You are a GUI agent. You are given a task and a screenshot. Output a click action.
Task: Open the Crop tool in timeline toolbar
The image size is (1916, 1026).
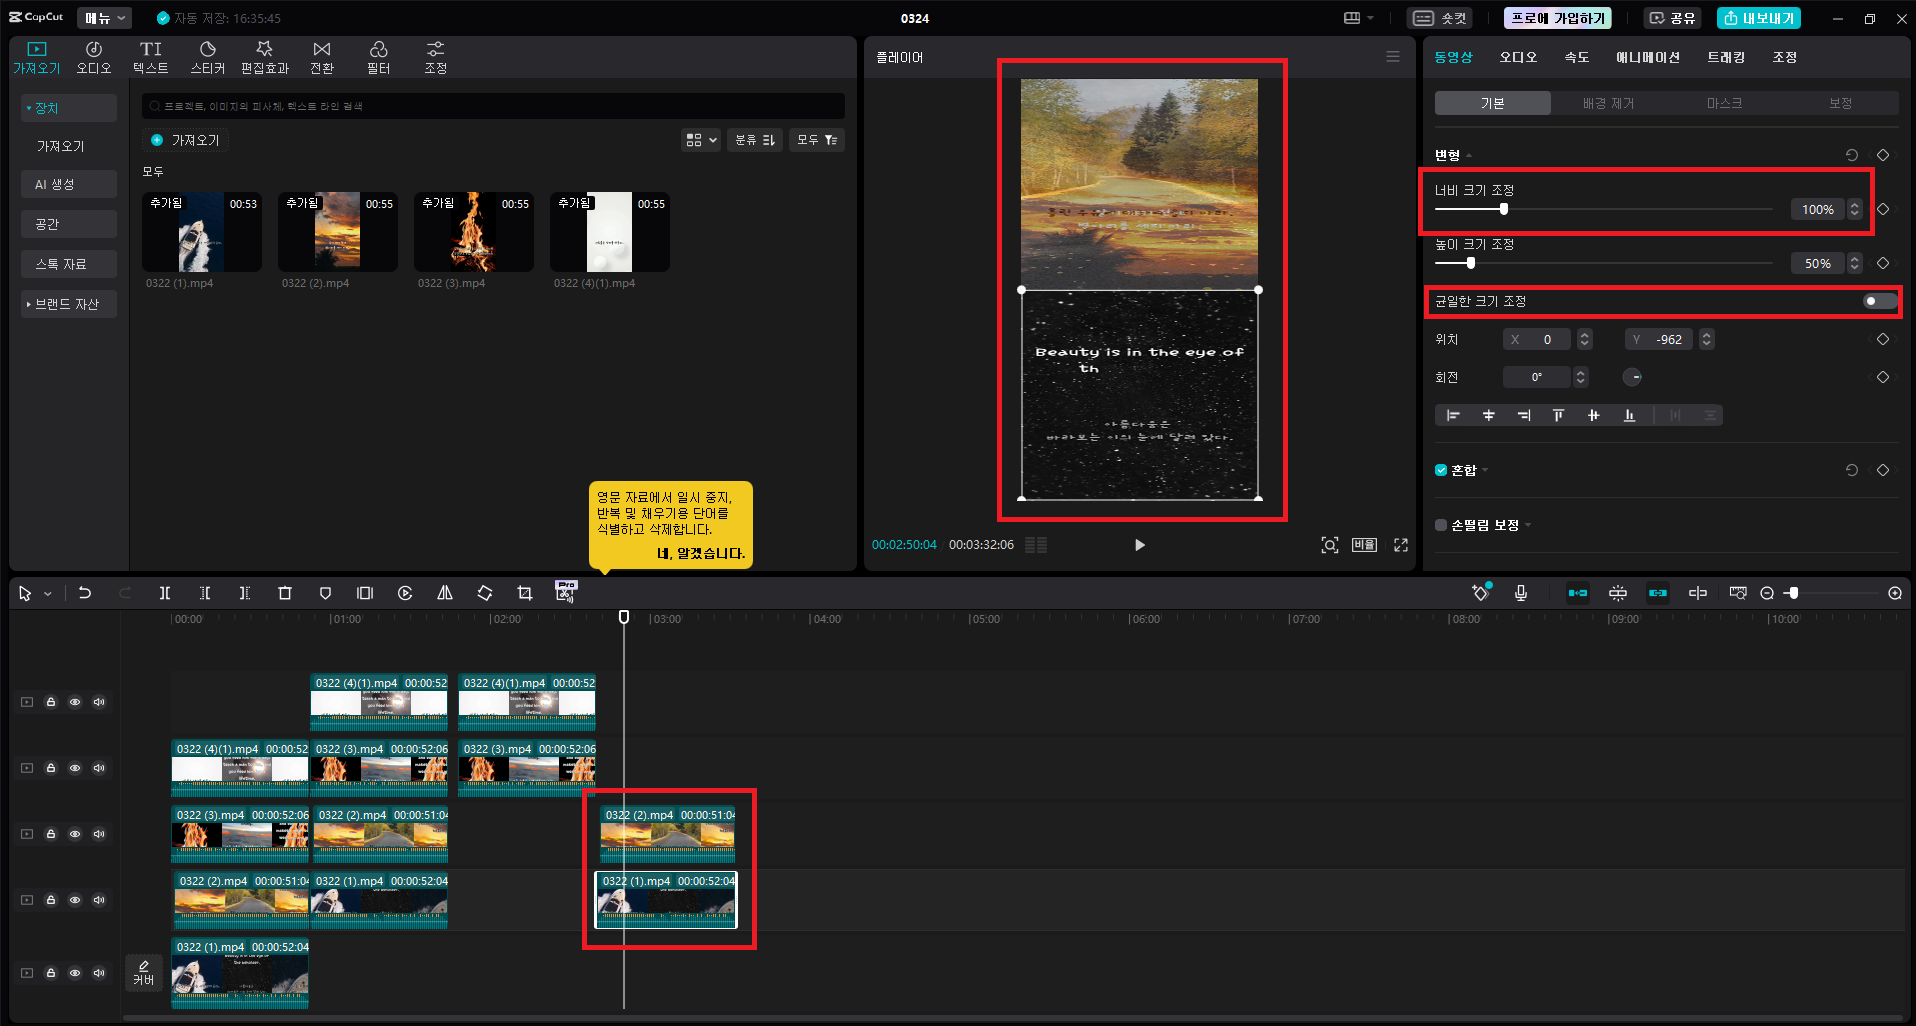pos(525,593)
